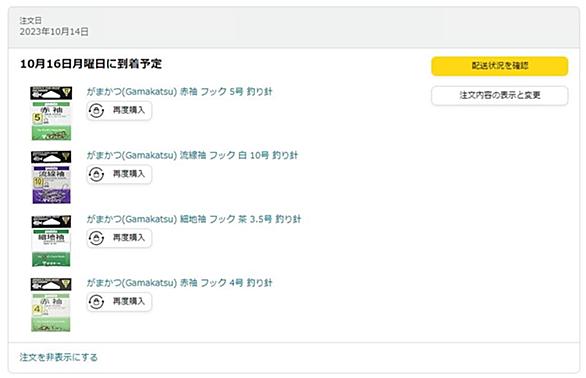Open the 流線袖 フック 白 10号 product link
586x378 pixels.
(x=192, y=155)
